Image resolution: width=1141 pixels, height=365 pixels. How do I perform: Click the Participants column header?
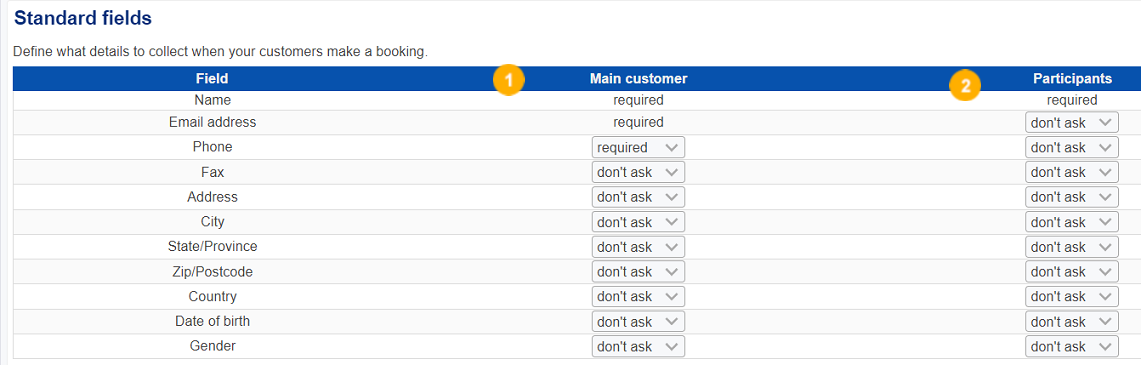[x=1072, y=79]
